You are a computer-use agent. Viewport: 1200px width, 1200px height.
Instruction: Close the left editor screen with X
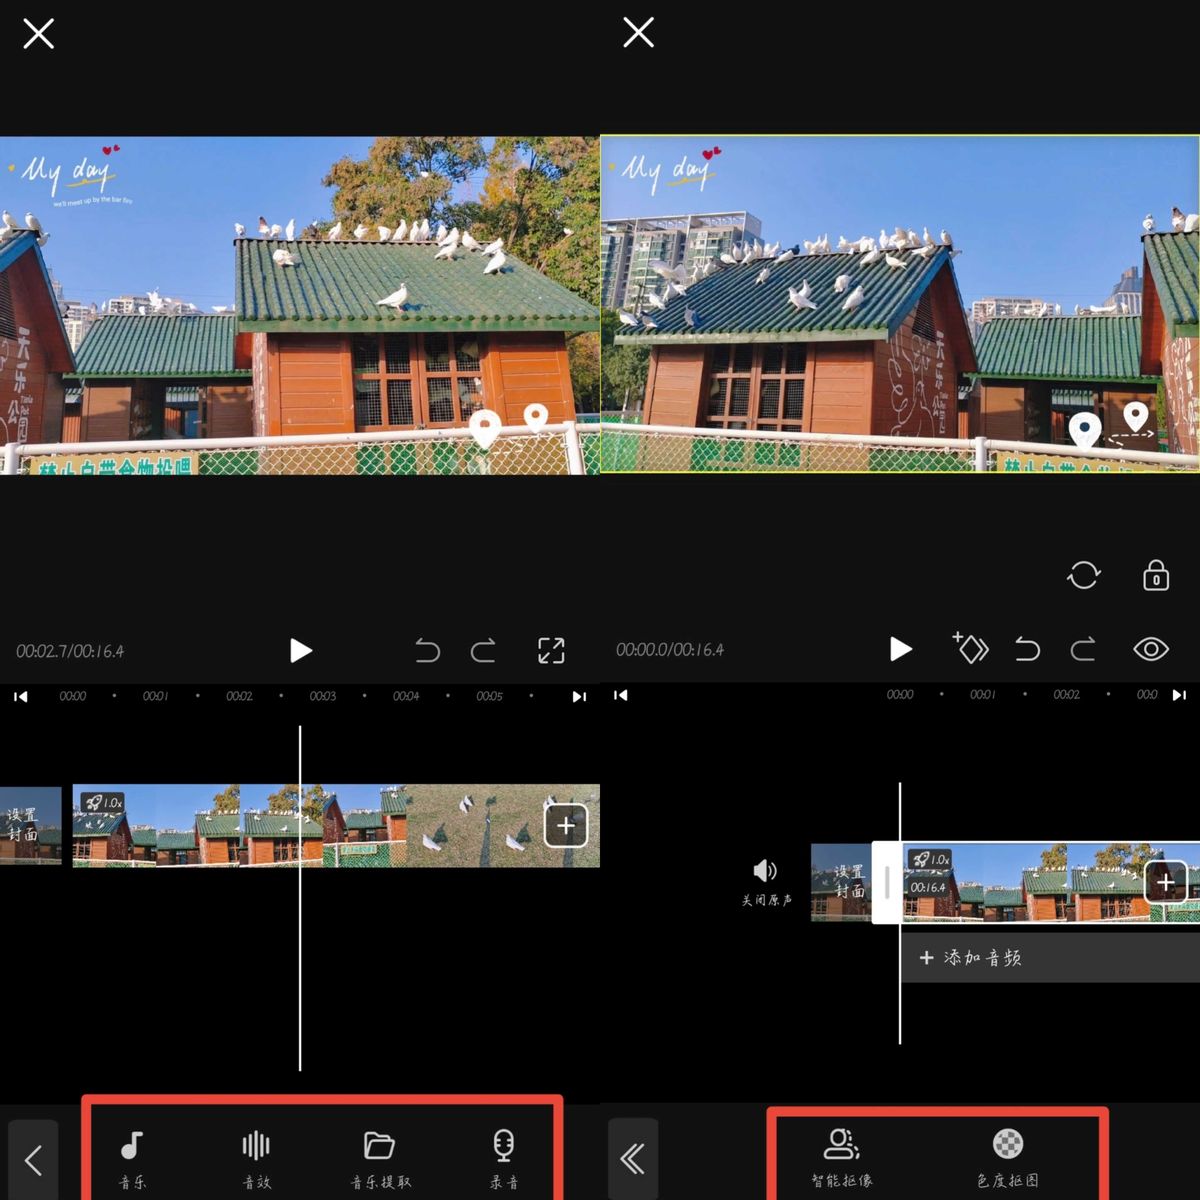pyautogui.click(x=38, y=33)
